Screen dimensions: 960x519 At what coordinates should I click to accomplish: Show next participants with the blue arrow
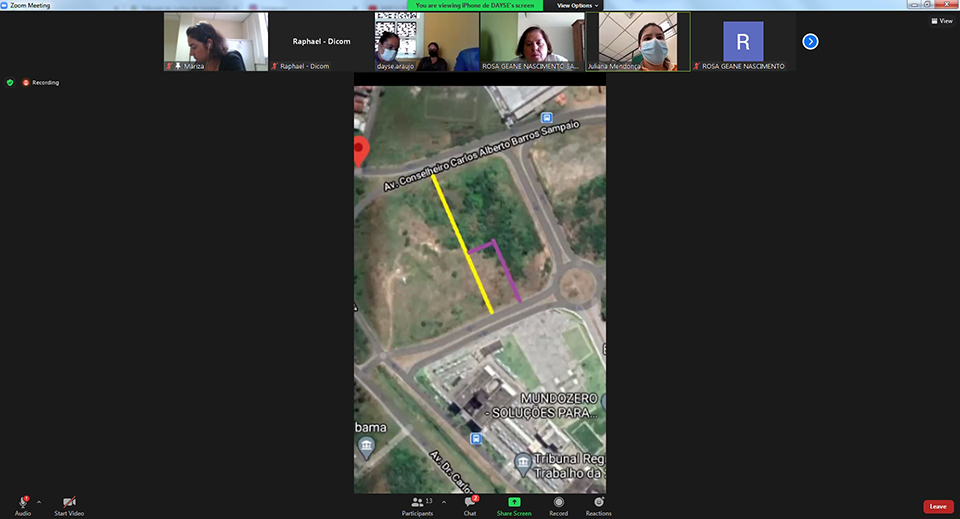(x=810, y=41)
